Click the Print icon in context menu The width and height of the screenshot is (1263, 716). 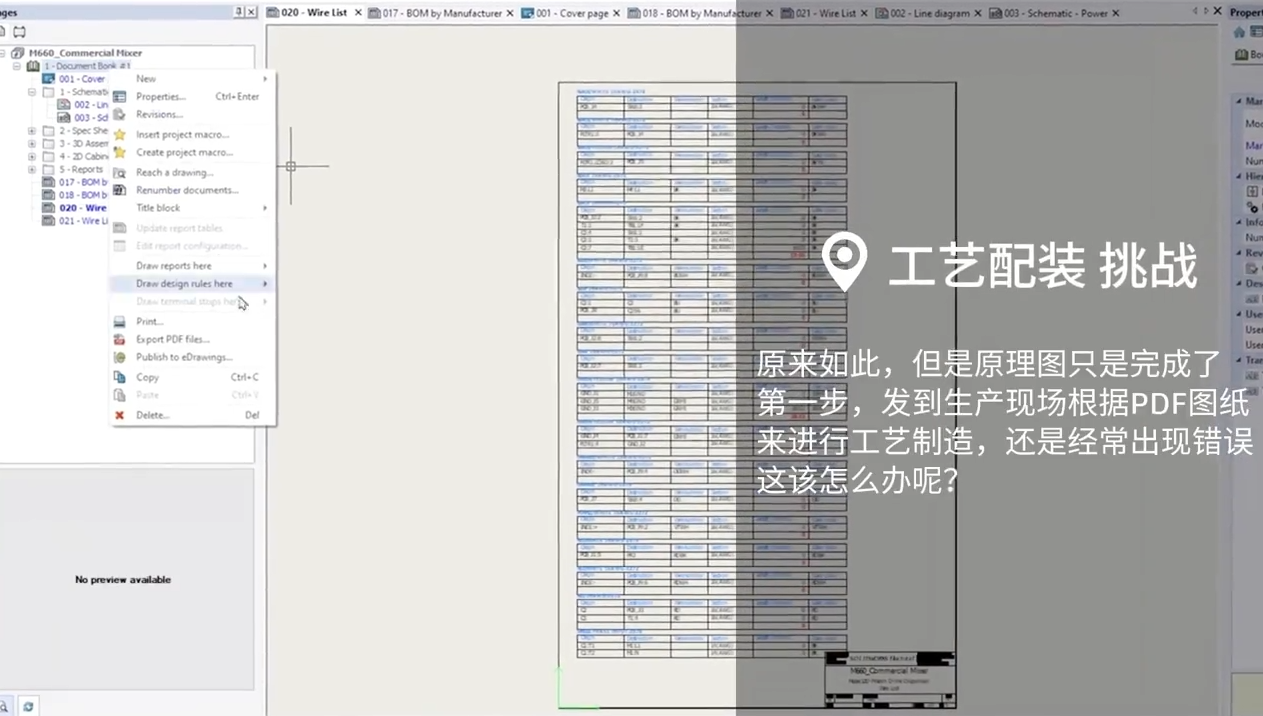click(x=119, y=322)
